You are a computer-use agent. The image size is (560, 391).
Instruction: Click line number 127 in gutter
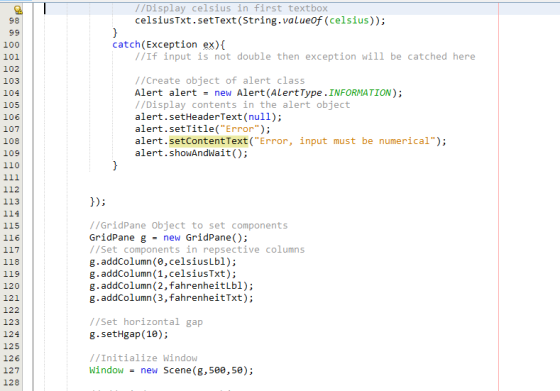tap(11, 371)
